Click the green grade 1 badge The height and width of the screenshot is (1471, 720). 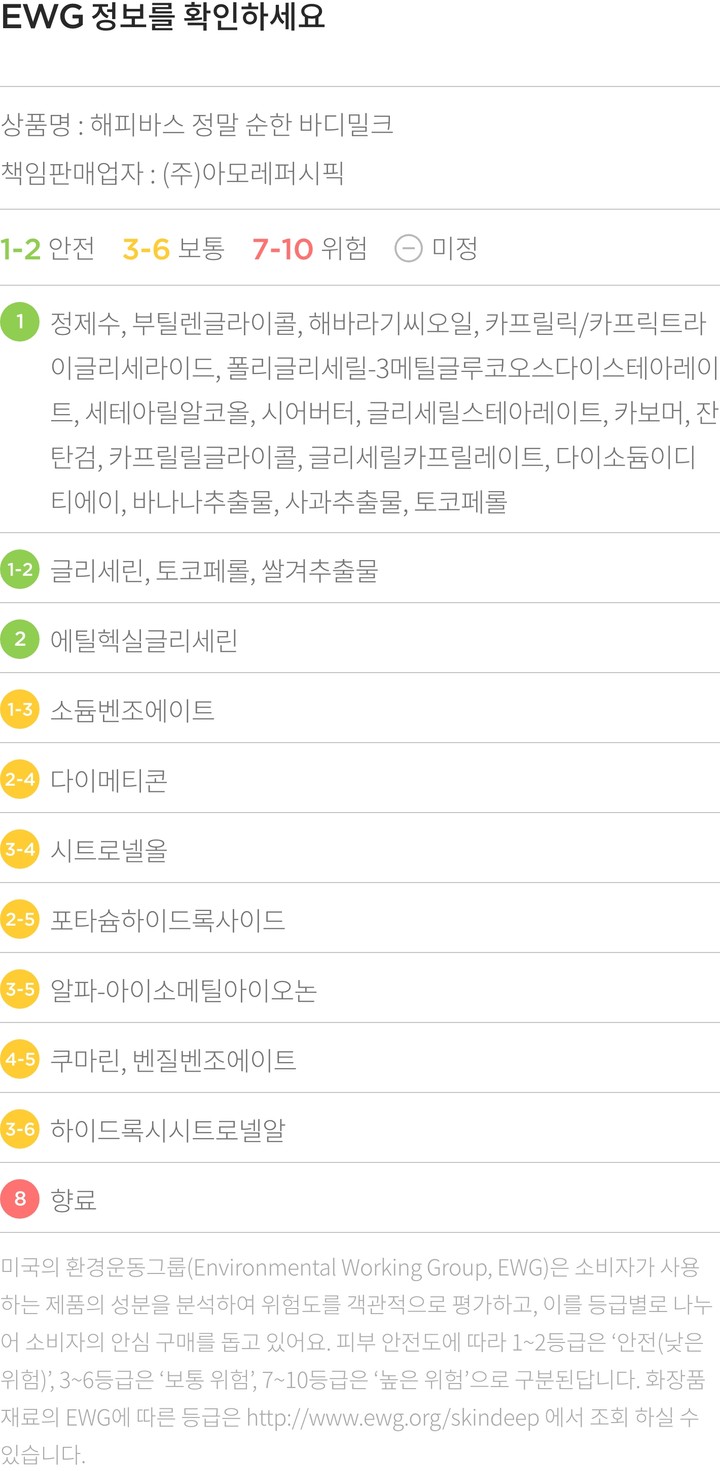20,323
